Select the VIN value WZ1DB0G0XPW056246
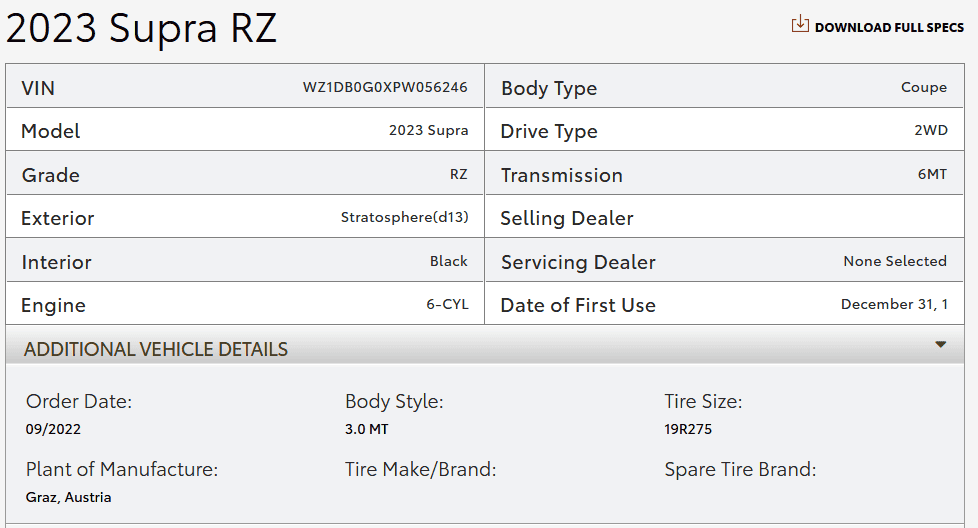Viewport: 978px width, 528px height. (x=385, y=87)
